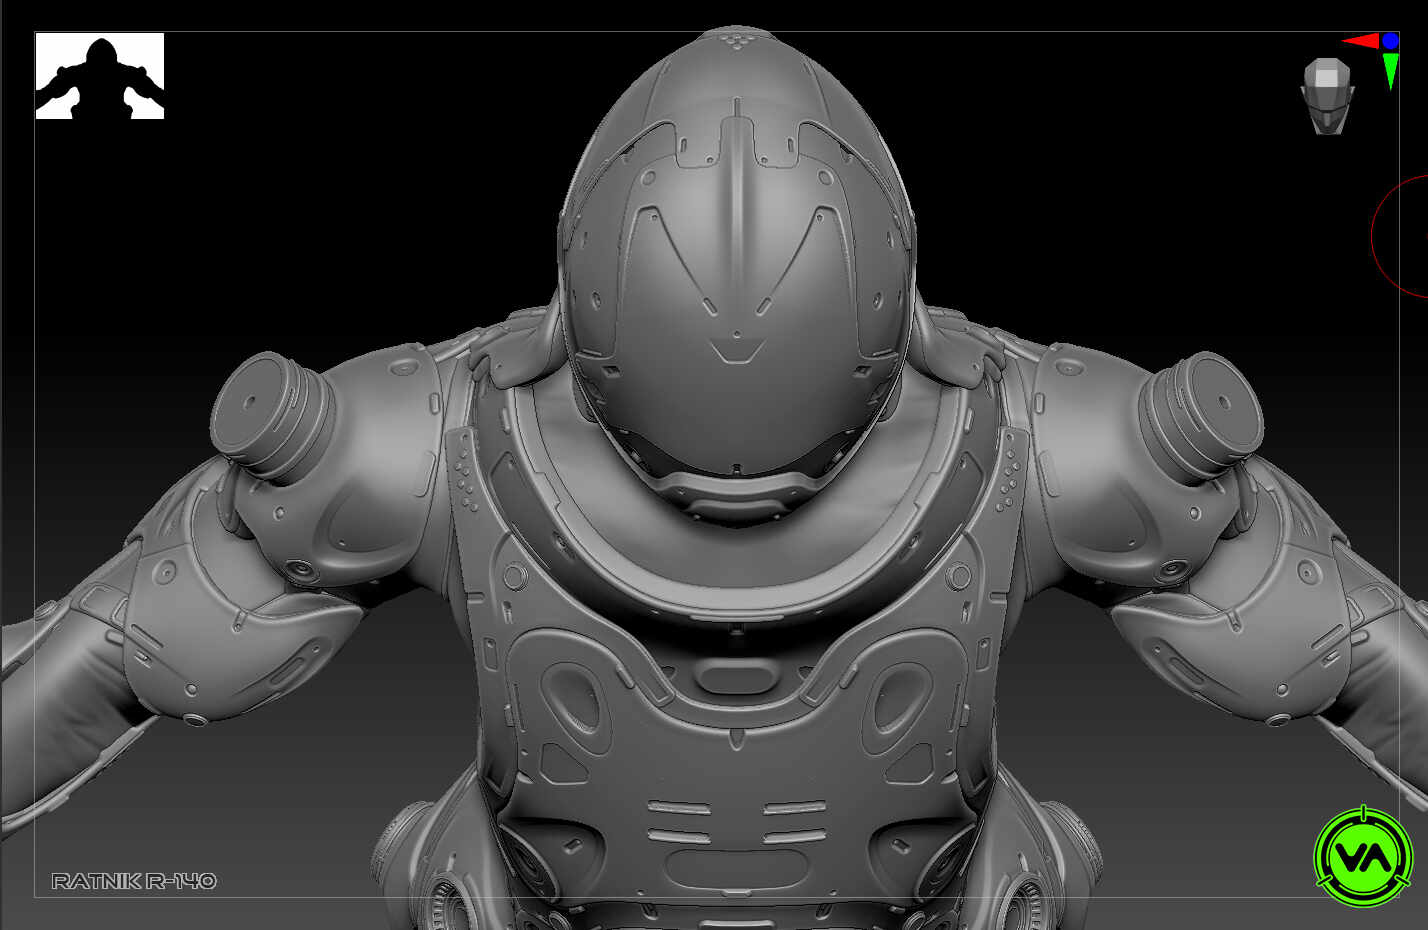This screenshot has height=930, width=1428.
Task: Click the green Y-axis cone indicator
Action: [1390, 71]
